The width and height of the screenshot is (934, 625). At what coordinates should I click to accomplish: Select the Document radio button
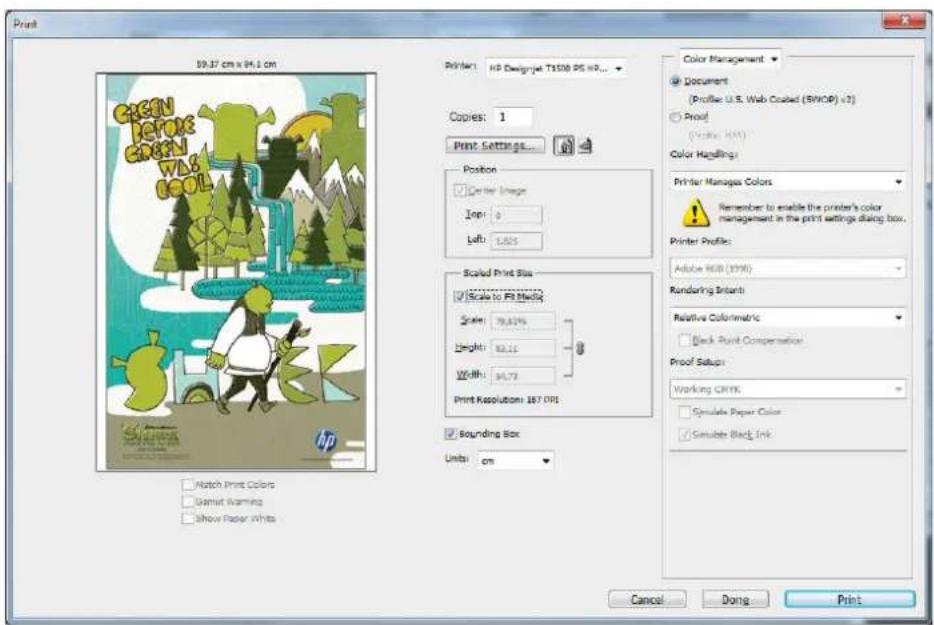675,81
